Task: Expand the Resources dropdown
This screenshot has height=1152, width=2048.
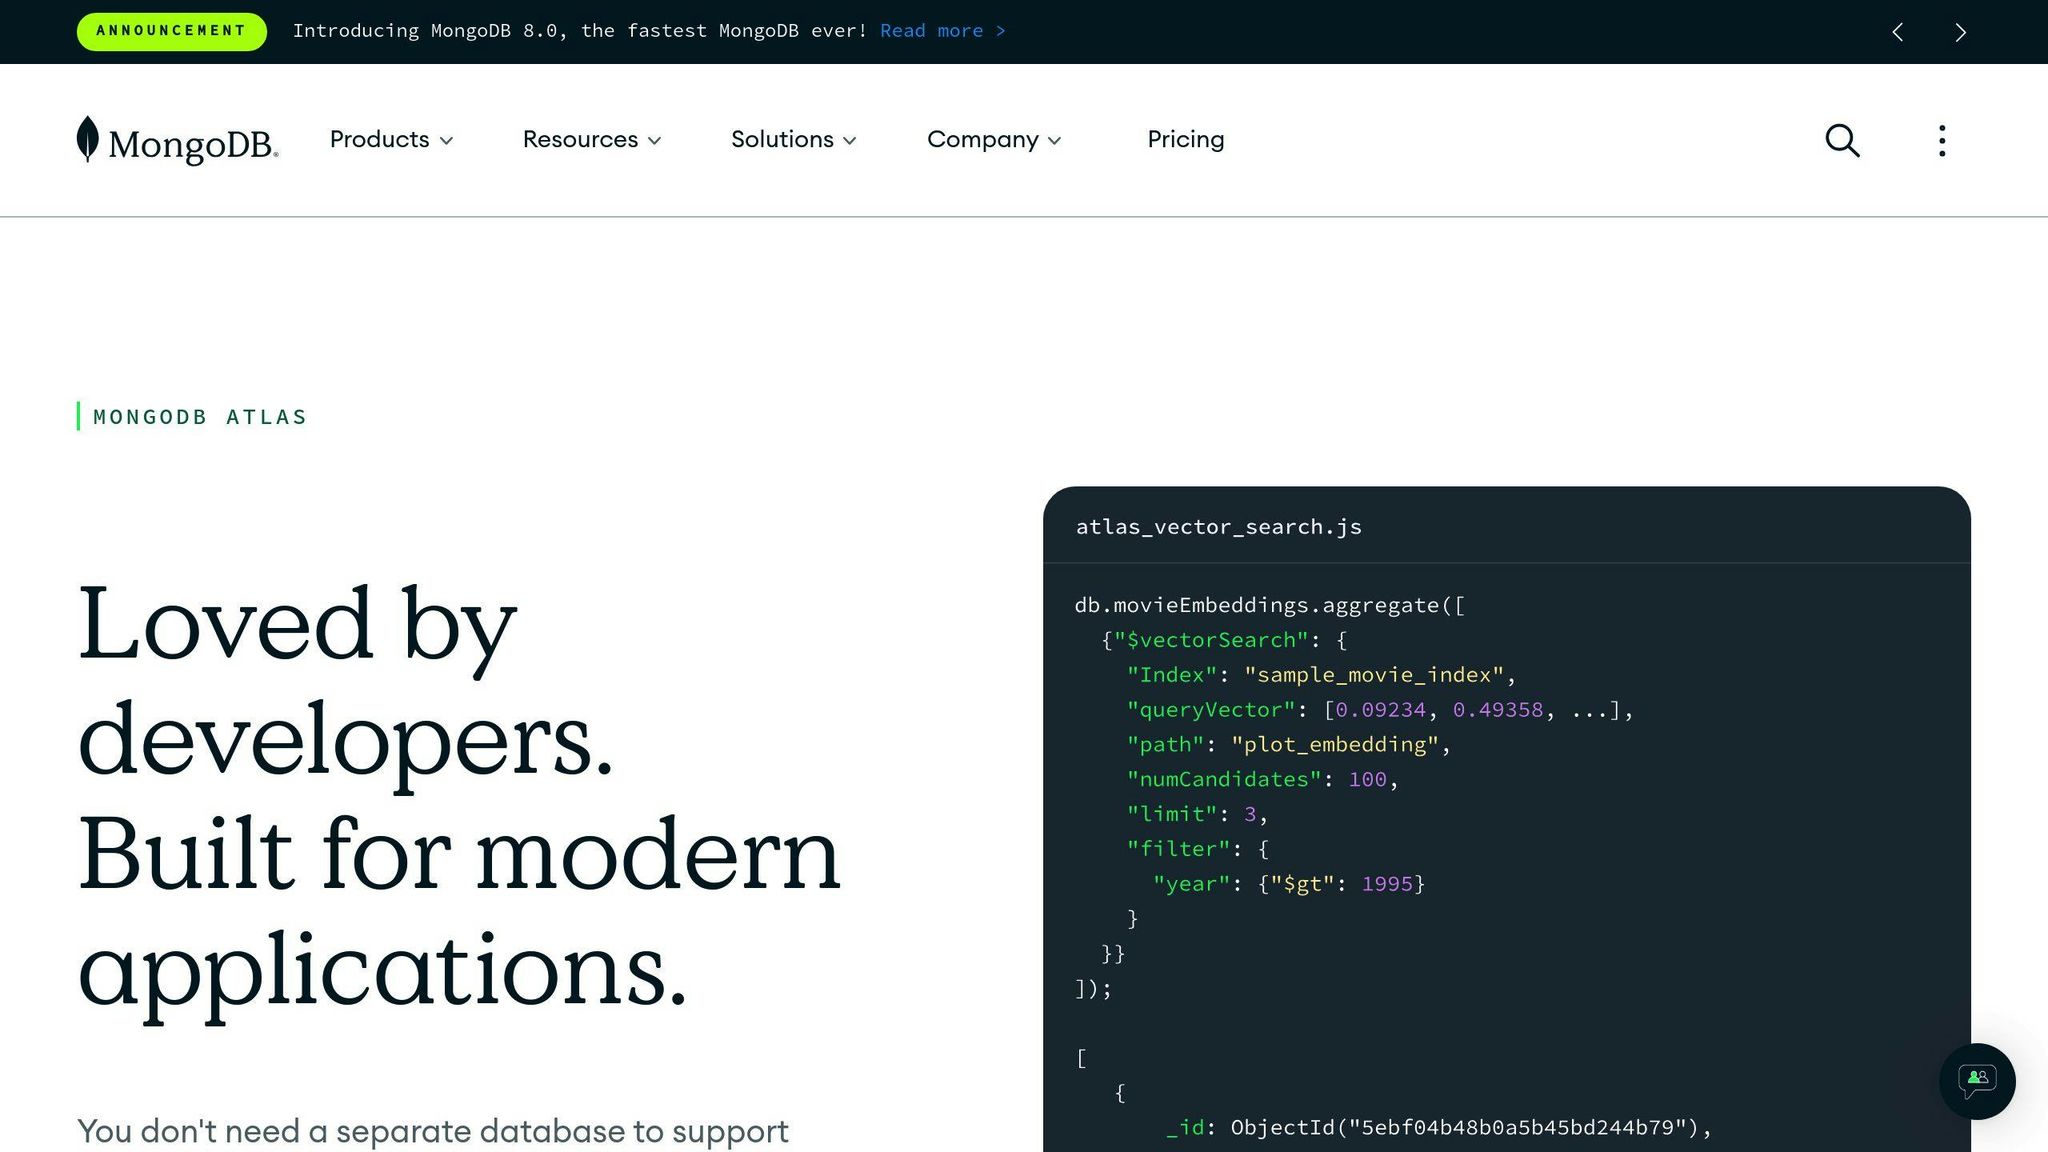Action: (592, 140)
